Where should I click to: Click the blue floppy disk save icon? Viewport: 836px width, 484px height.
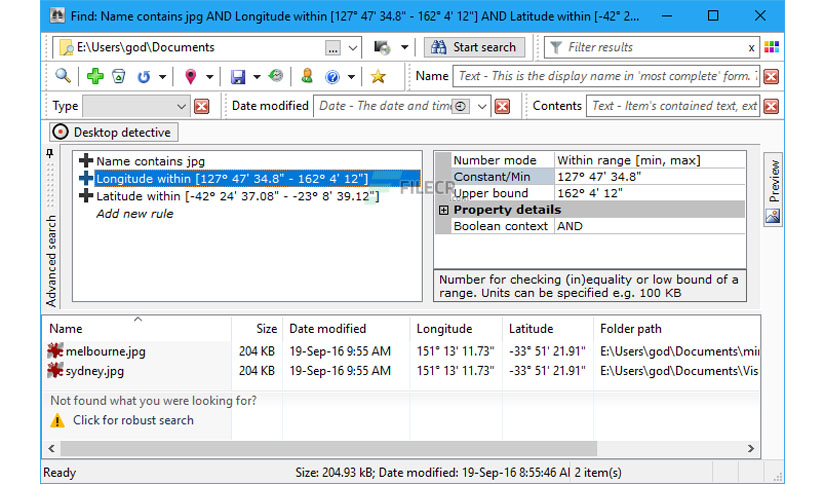(237, 76)
